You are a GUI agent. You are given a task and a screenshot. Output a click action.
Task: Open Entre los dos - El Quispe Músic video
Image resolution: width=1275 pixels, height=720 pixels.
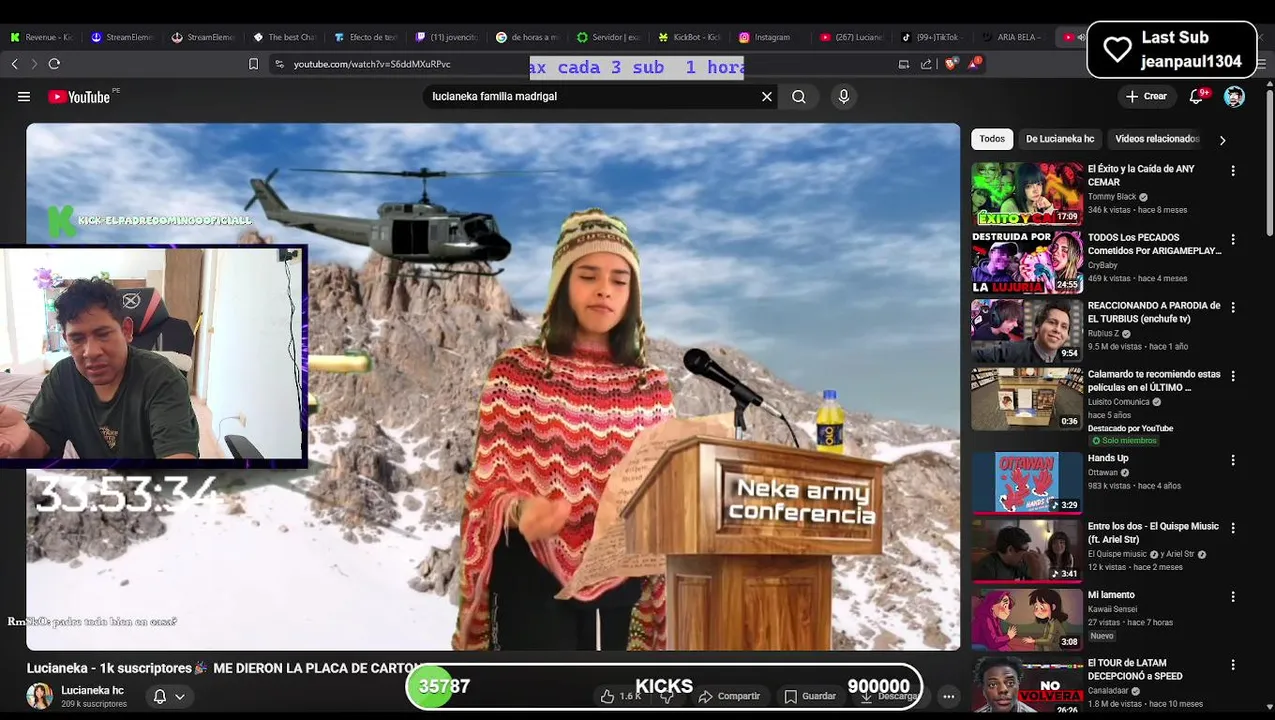click(x=1153, y=532)
